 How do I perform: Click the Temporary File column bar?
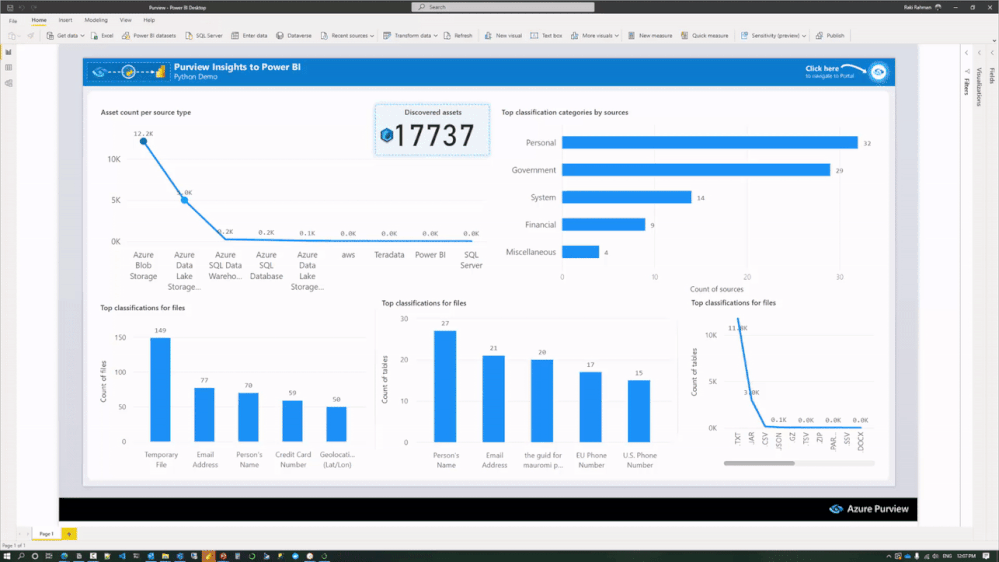click(x=160, y=389)
